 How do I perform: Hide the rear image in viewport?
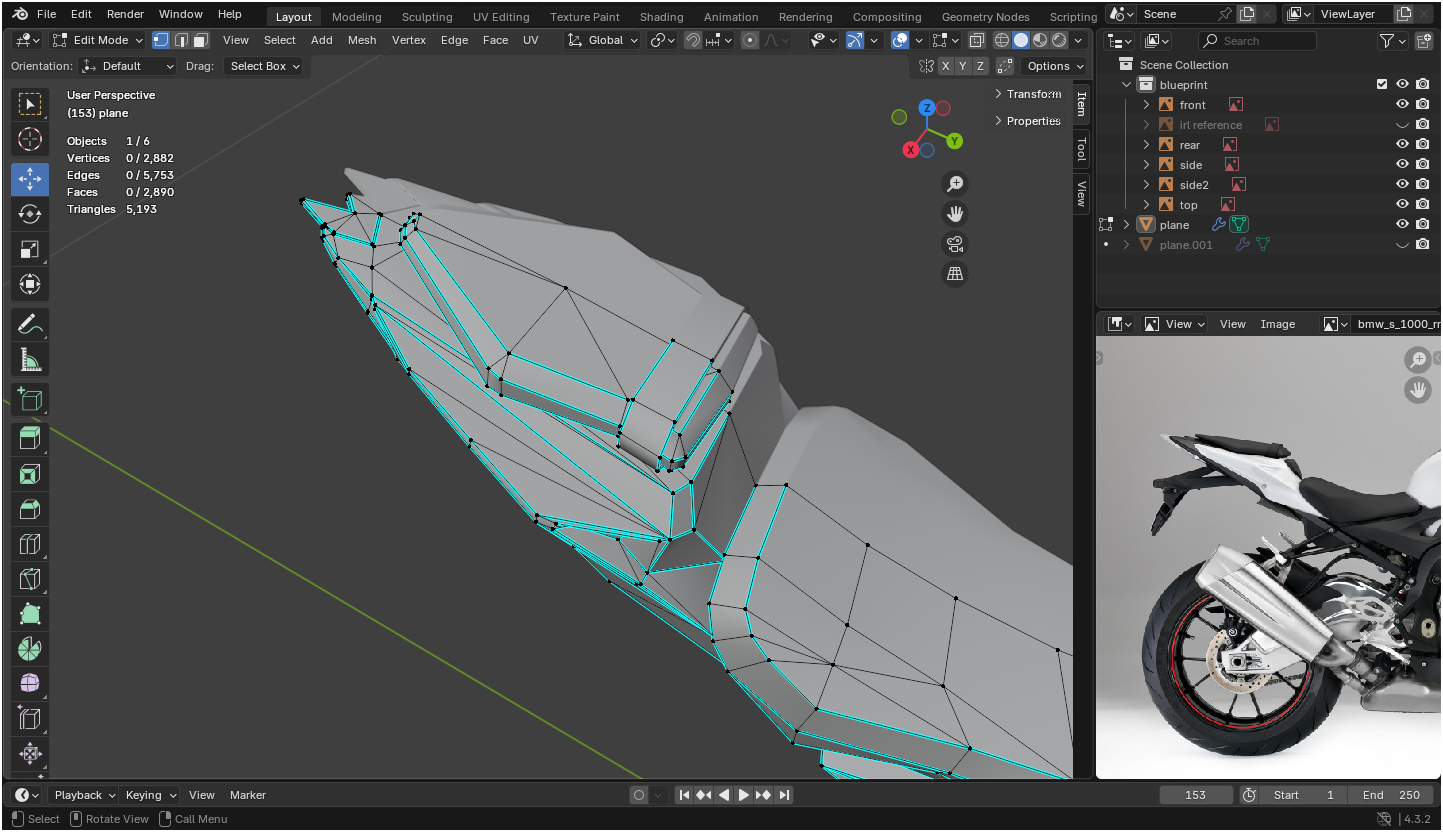coord(1402,145)
